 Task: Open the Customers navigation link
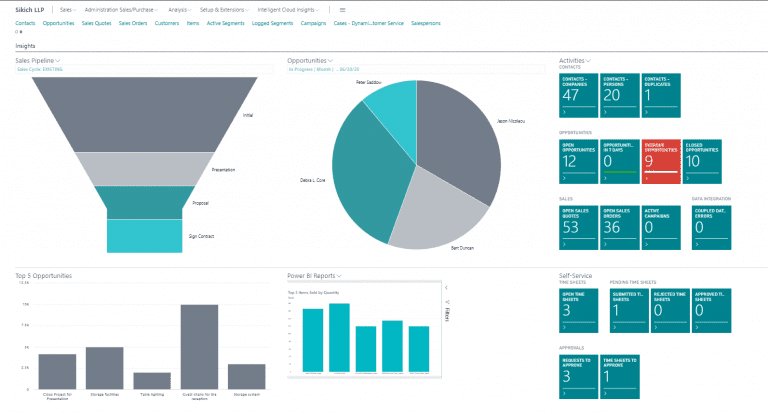point(167,22)
